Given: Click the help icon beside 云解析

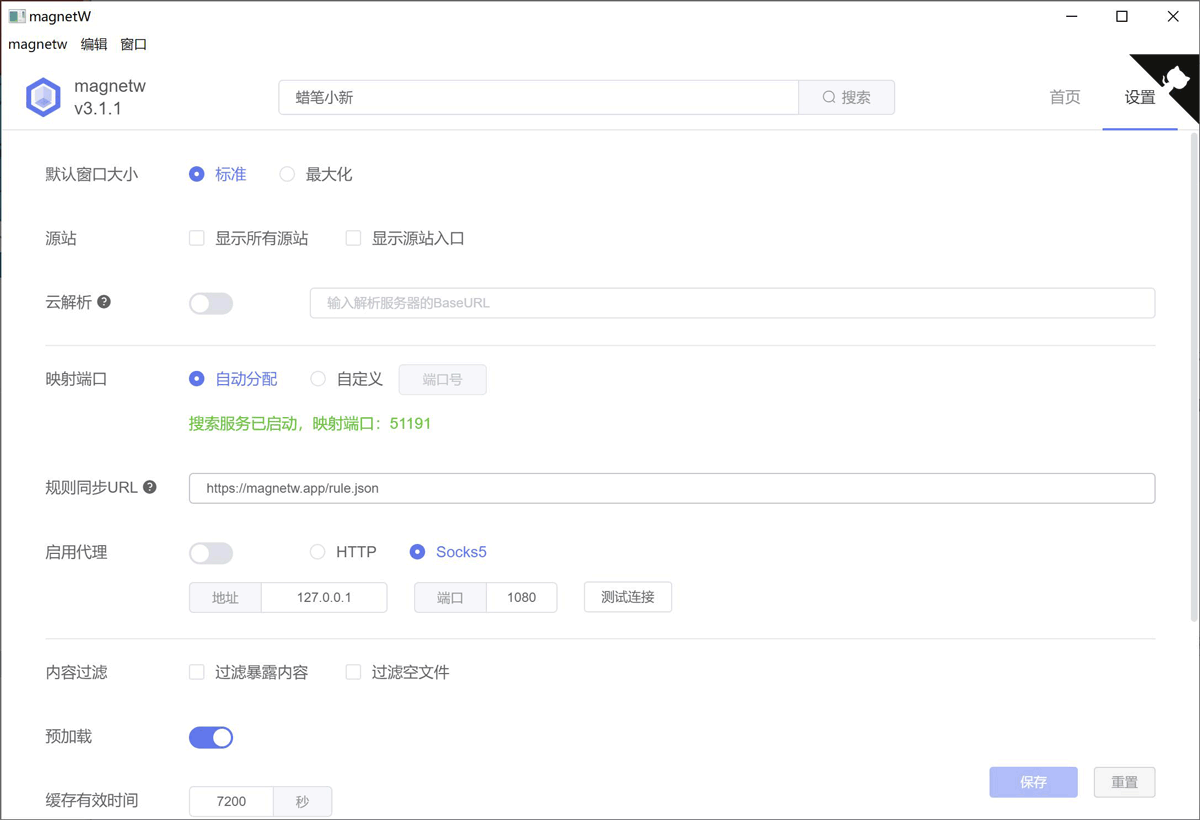Looking at the screenshot, I should pos(104,302).
